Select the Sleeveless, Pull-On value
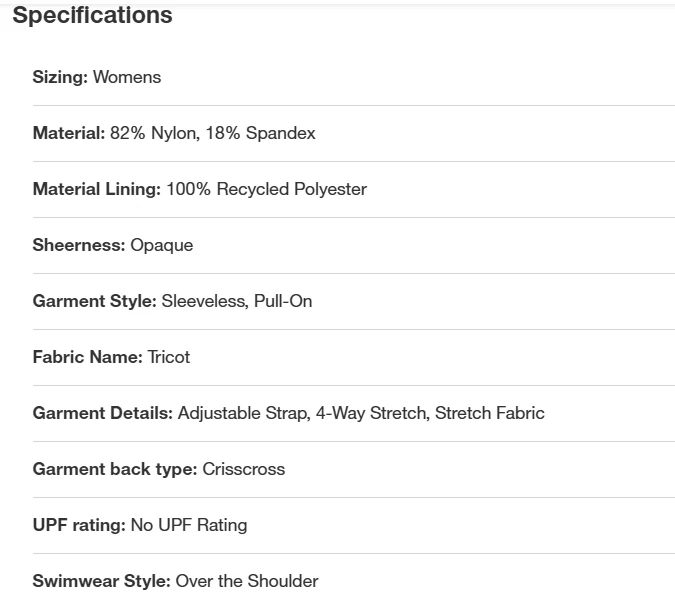This screenshot has height=603, width=675. pos(237,301)
